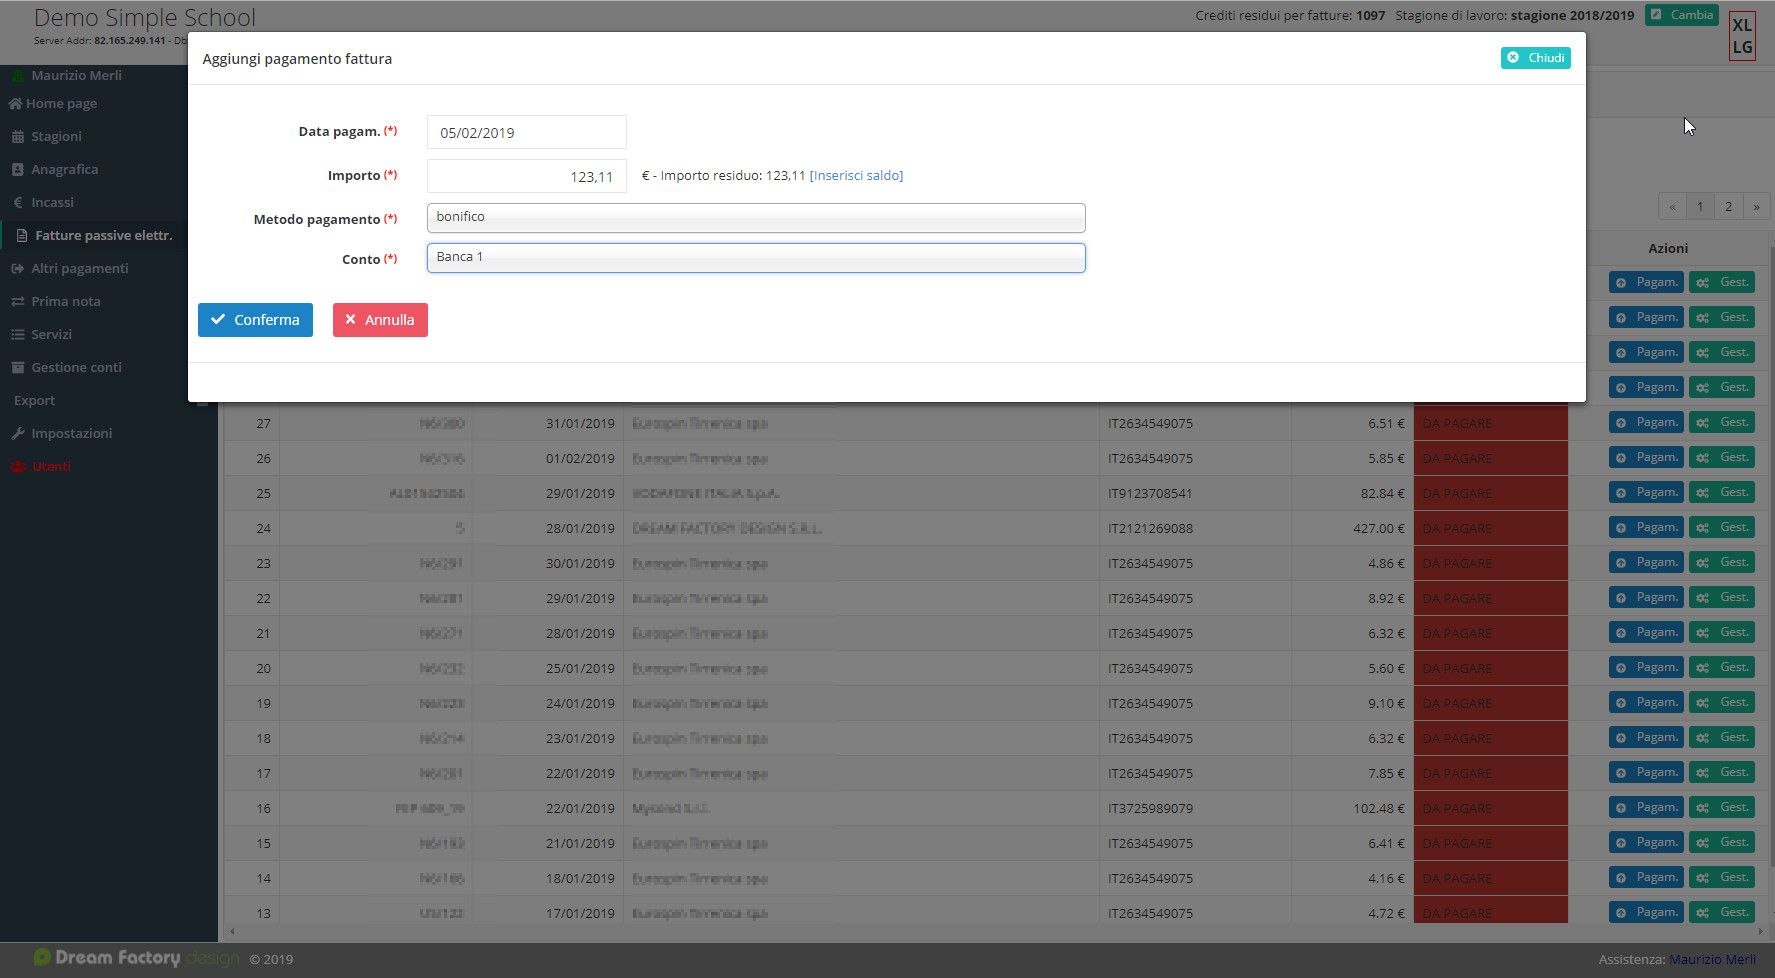Open the Metodo pagamento dropdown

click(756, 217)
